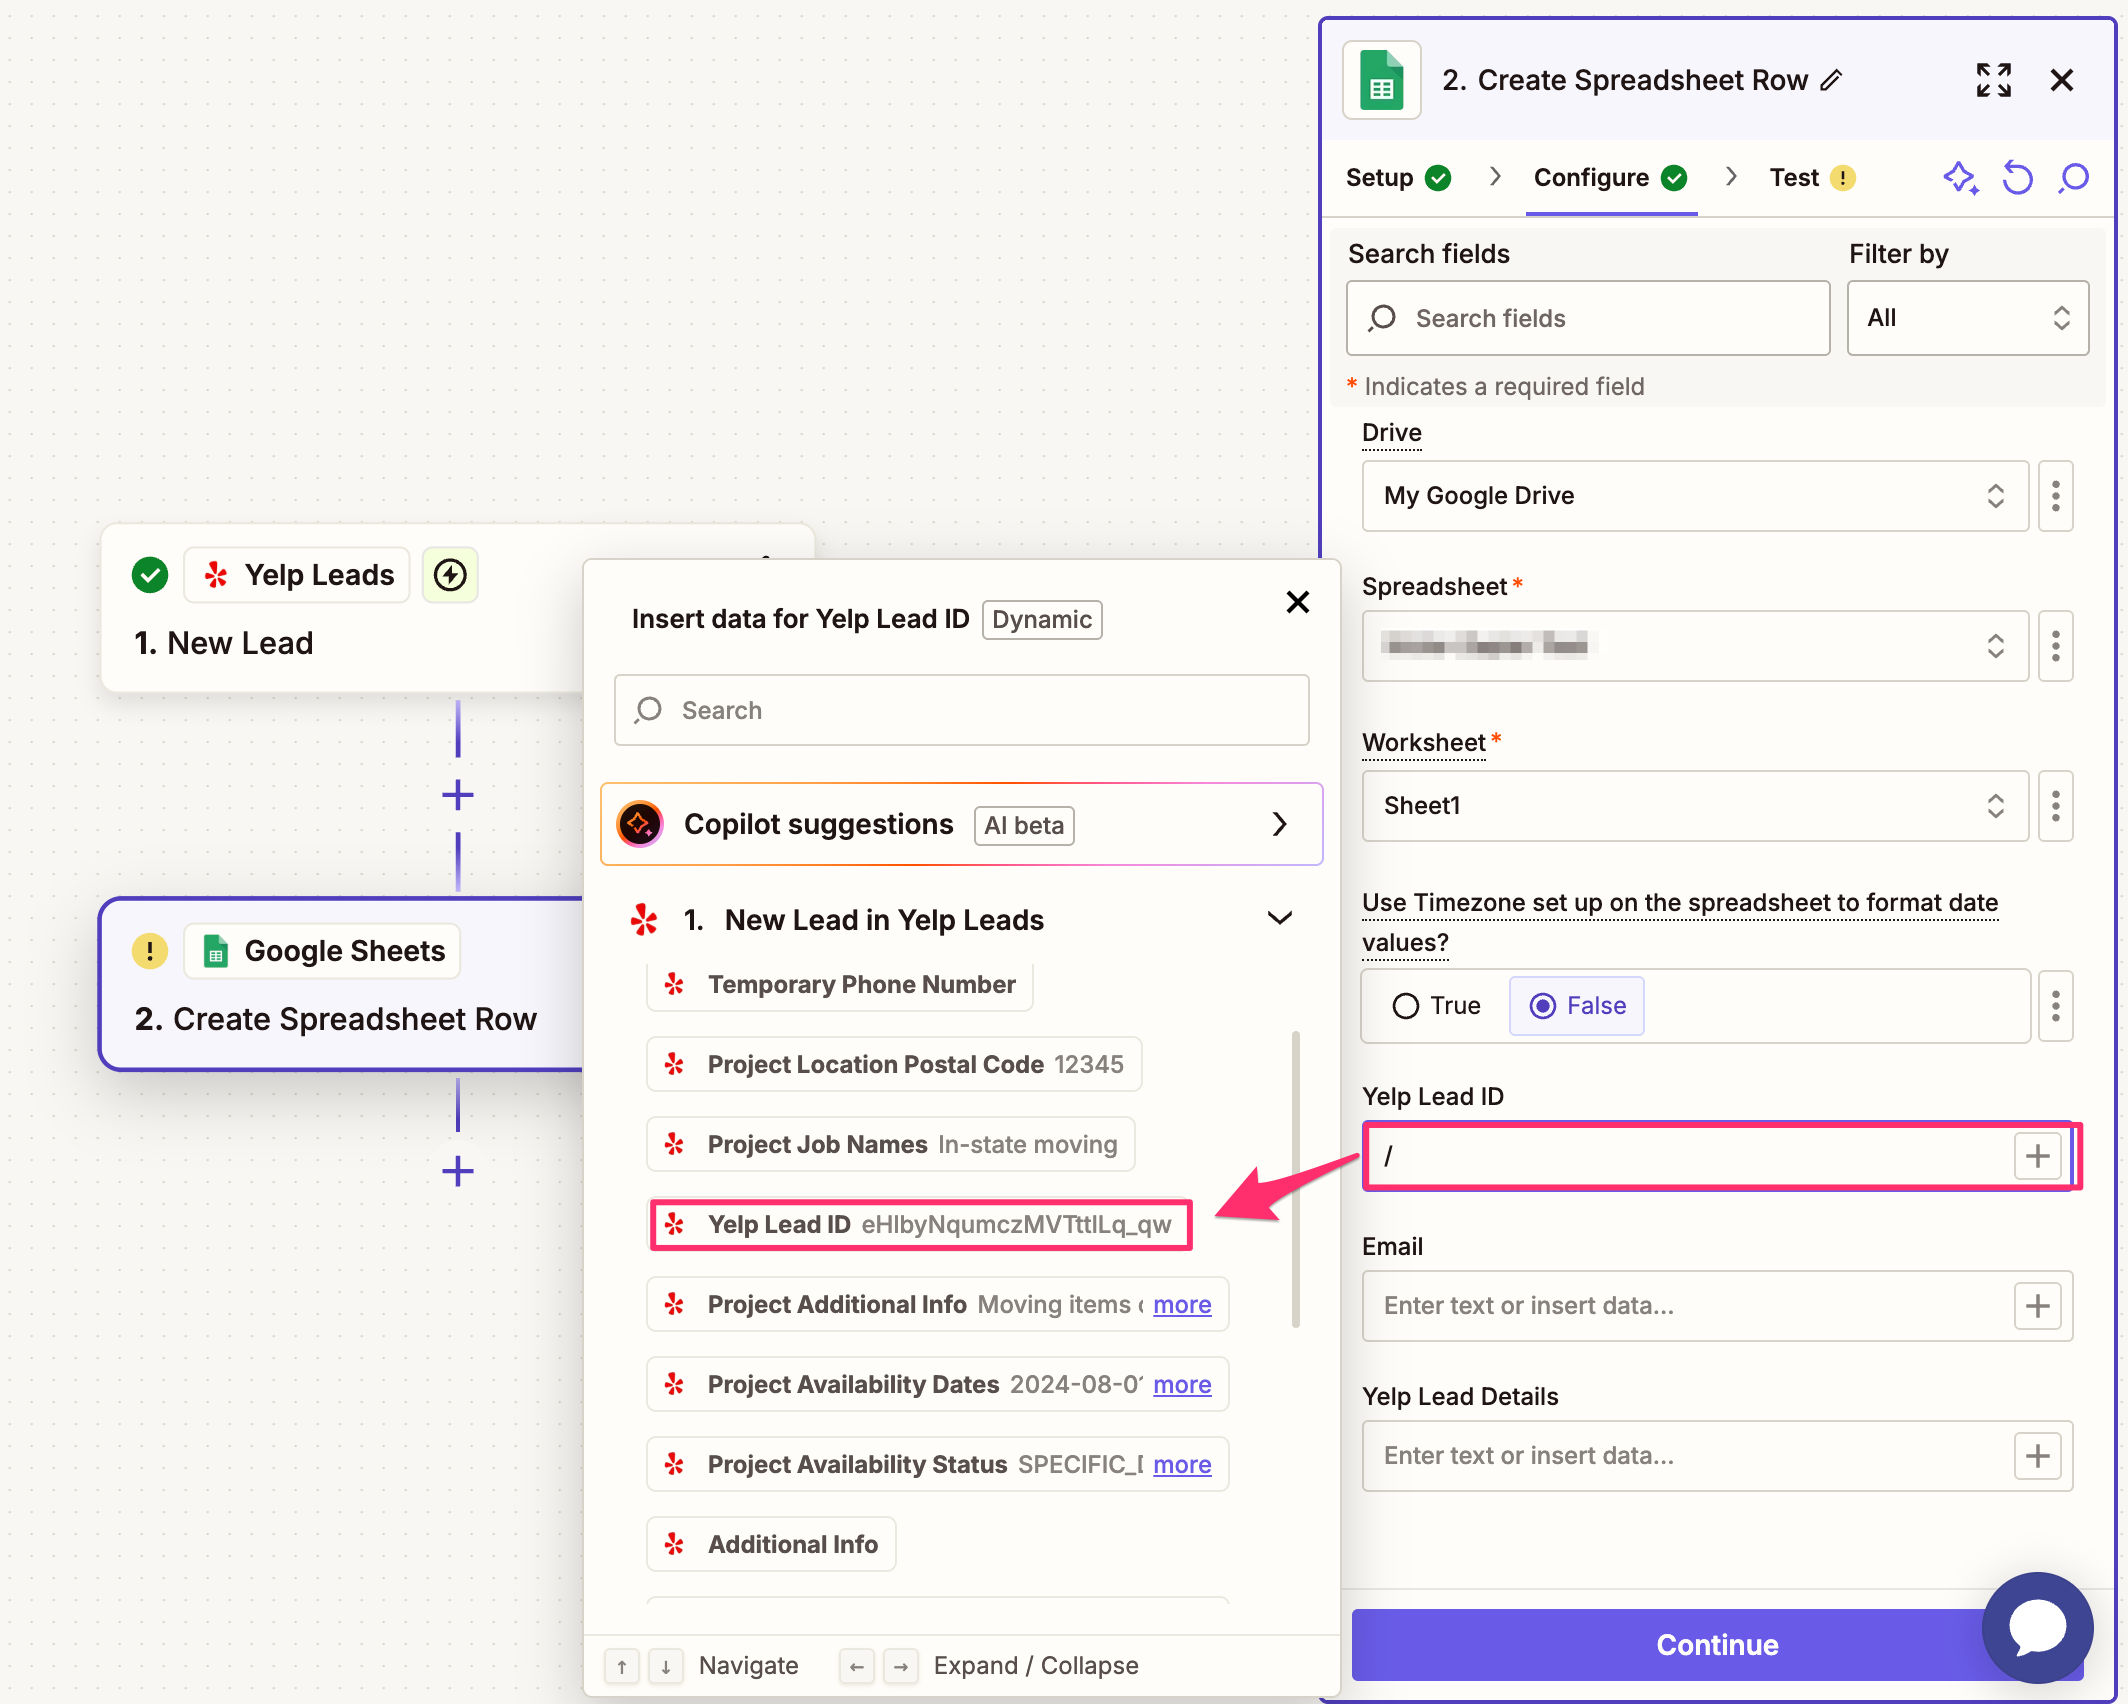Image resolution: width=2128 pixels, height=1704 pixels.
Task: Open the chat support bubble
Action: pos(2037,1627)
